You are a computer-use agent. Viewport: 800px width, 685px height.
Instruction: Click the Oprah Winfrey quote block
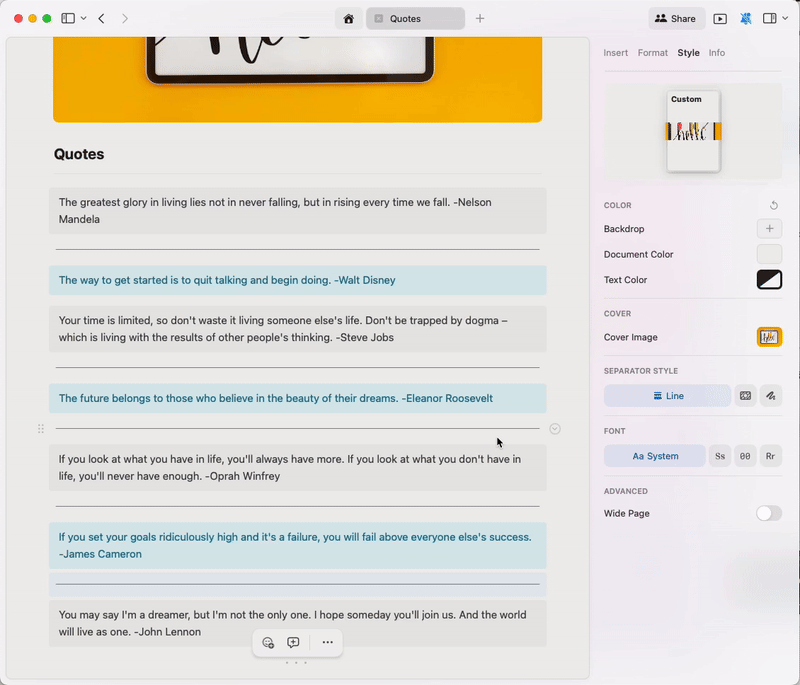(x=297, y=468)
